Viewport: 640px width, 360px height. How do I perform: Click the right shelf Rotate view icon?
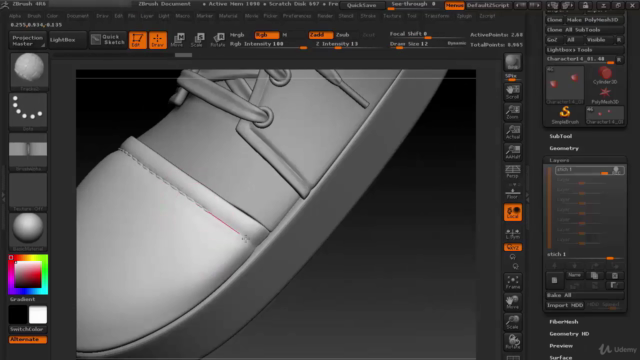coord(513,342)
